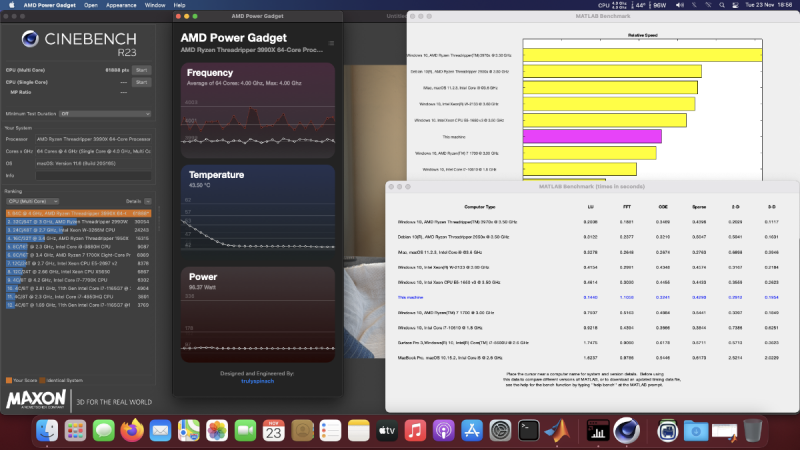Click the volume icon in menu bar
800x450 pixels.
point(680,5)
